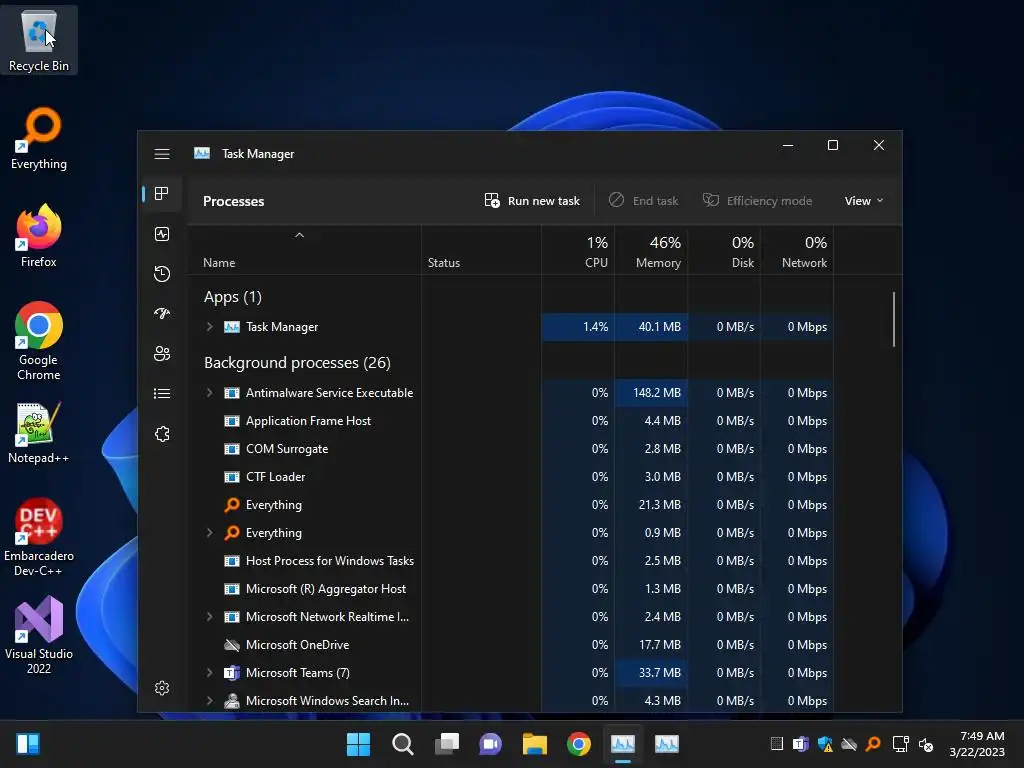Select Embarcadero Dev-C++ desktop shortcut
This screenshot has height=768, width=1024.
39,537
